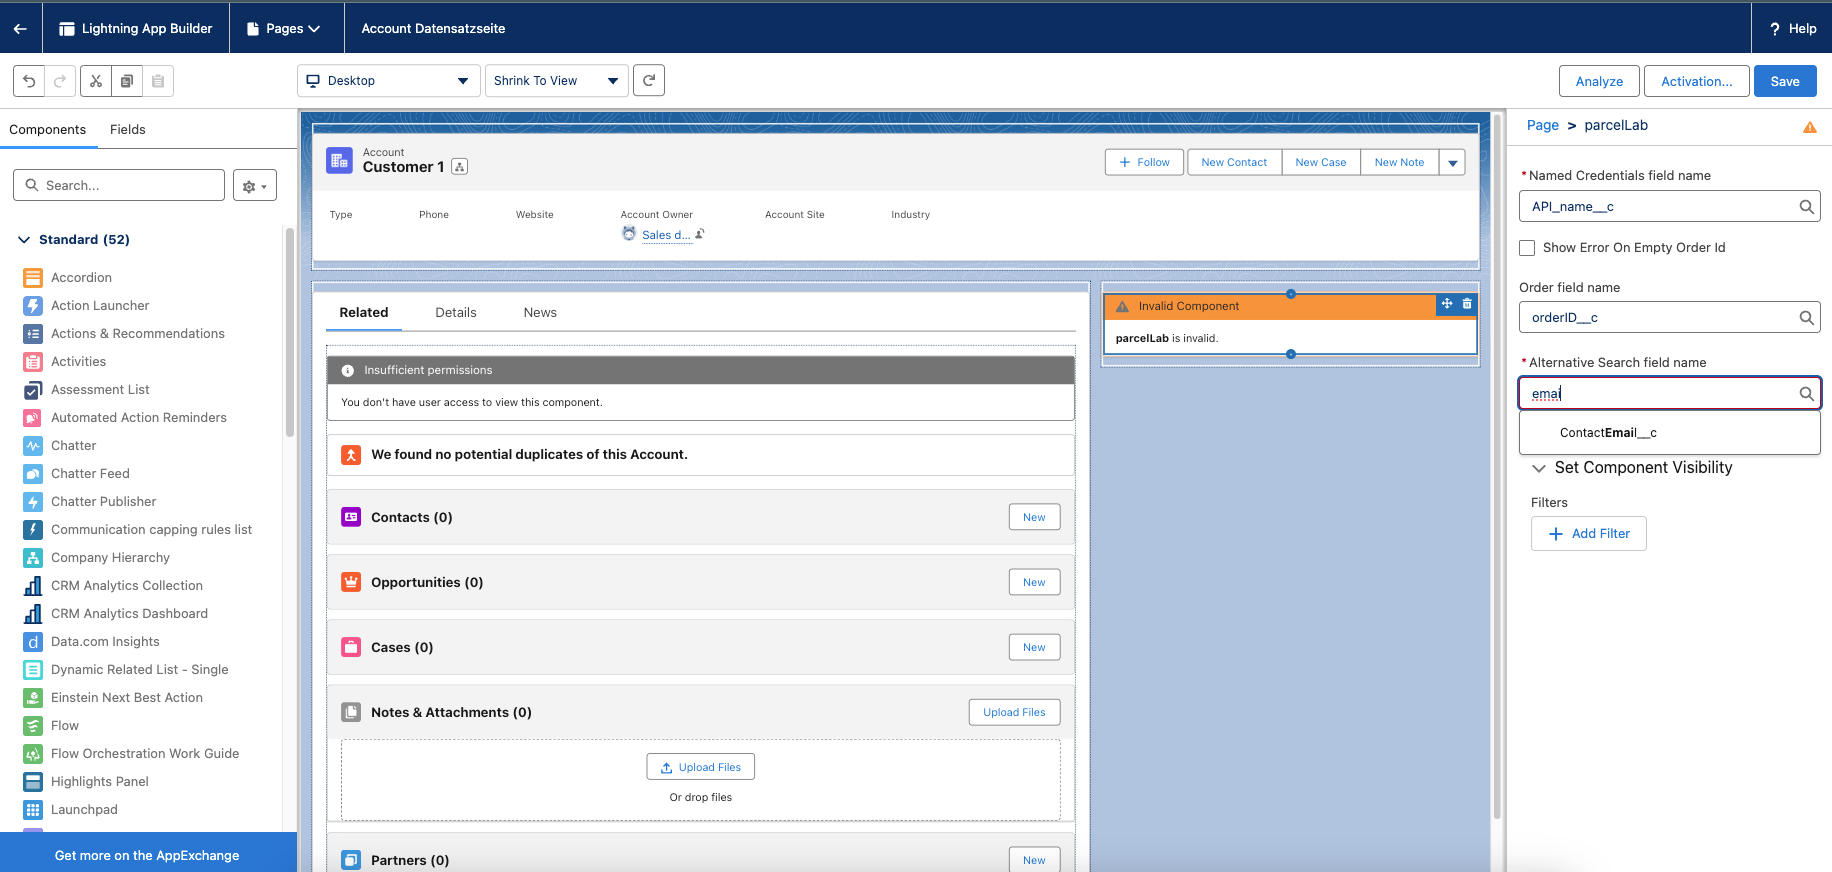Click the undo arrow icon
Viewport: 1832px width, 872px height.
point(29,81)
